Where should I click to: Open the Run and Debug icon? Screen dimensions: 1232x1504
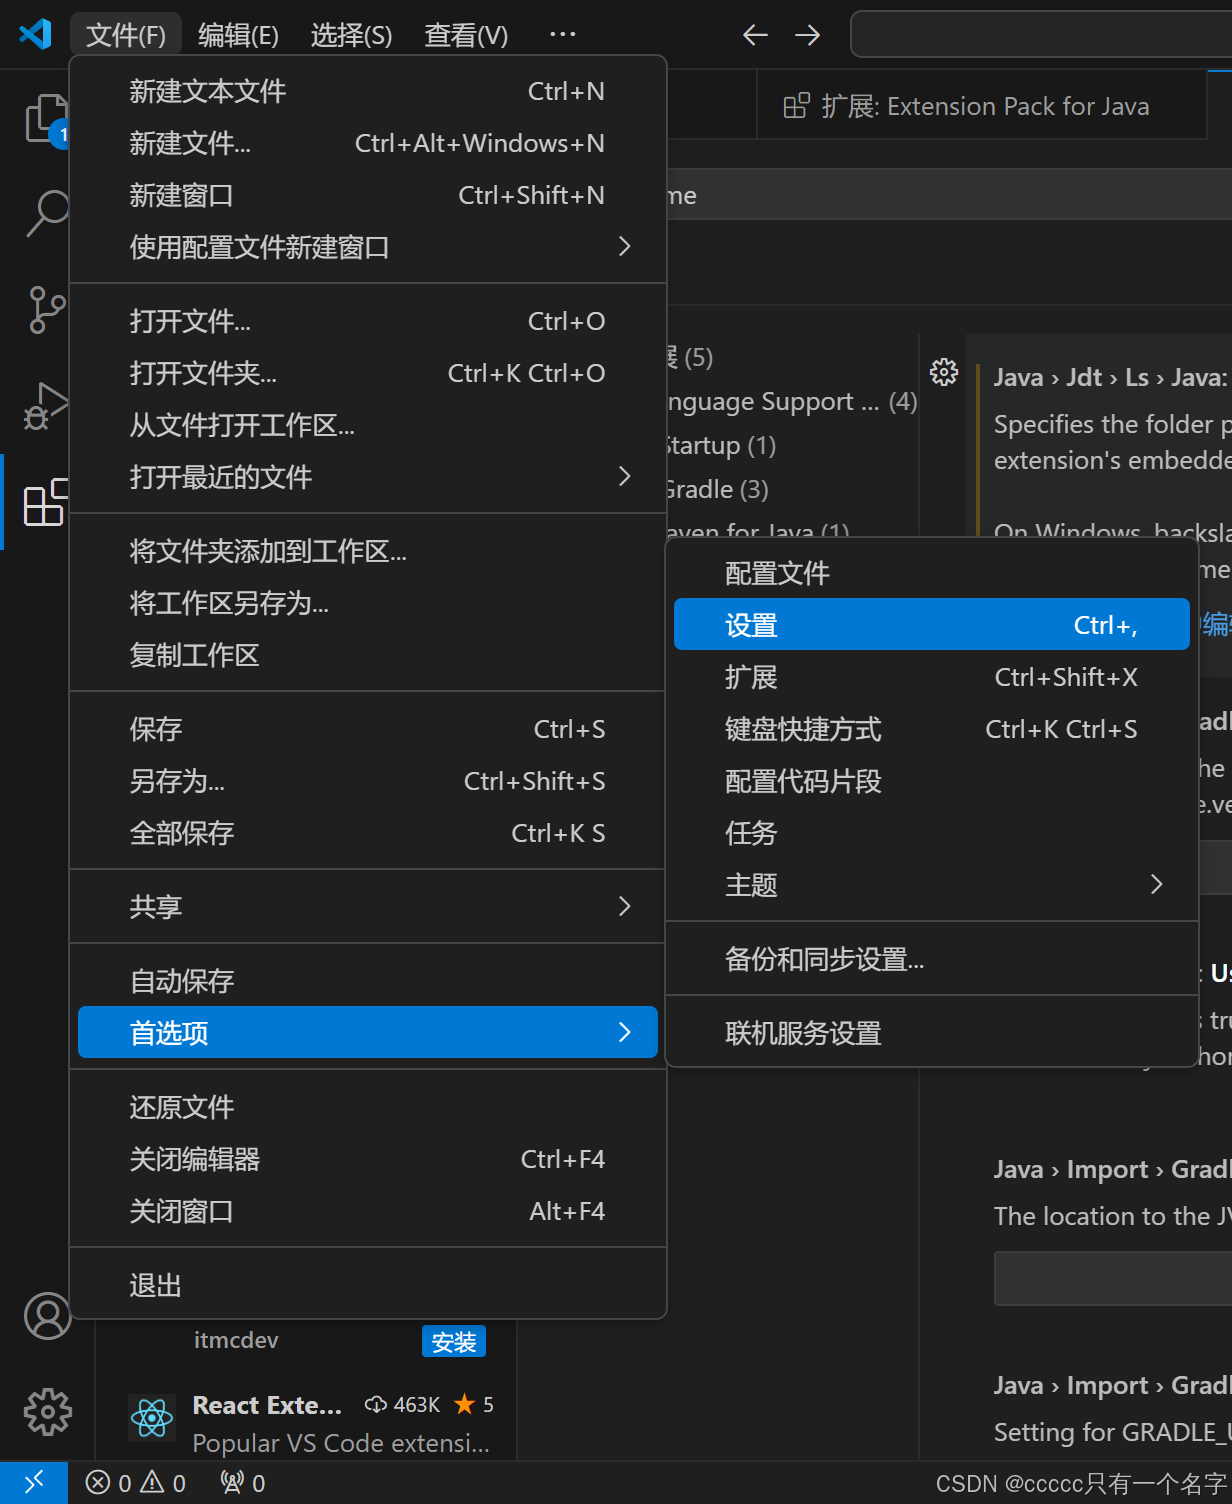tap(47, 407)
